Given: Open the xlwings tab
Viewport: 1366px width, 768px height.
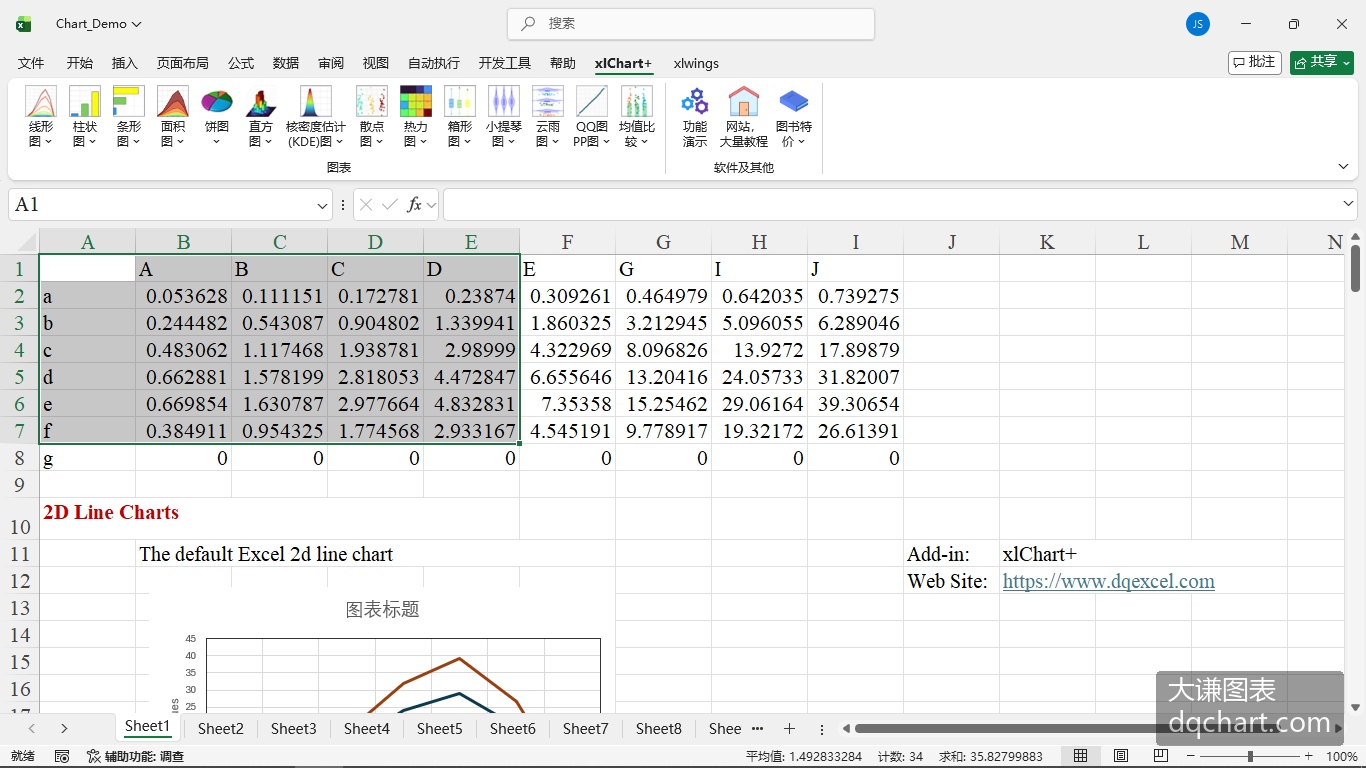Looking at the screenshot, I should click(696, 63).
